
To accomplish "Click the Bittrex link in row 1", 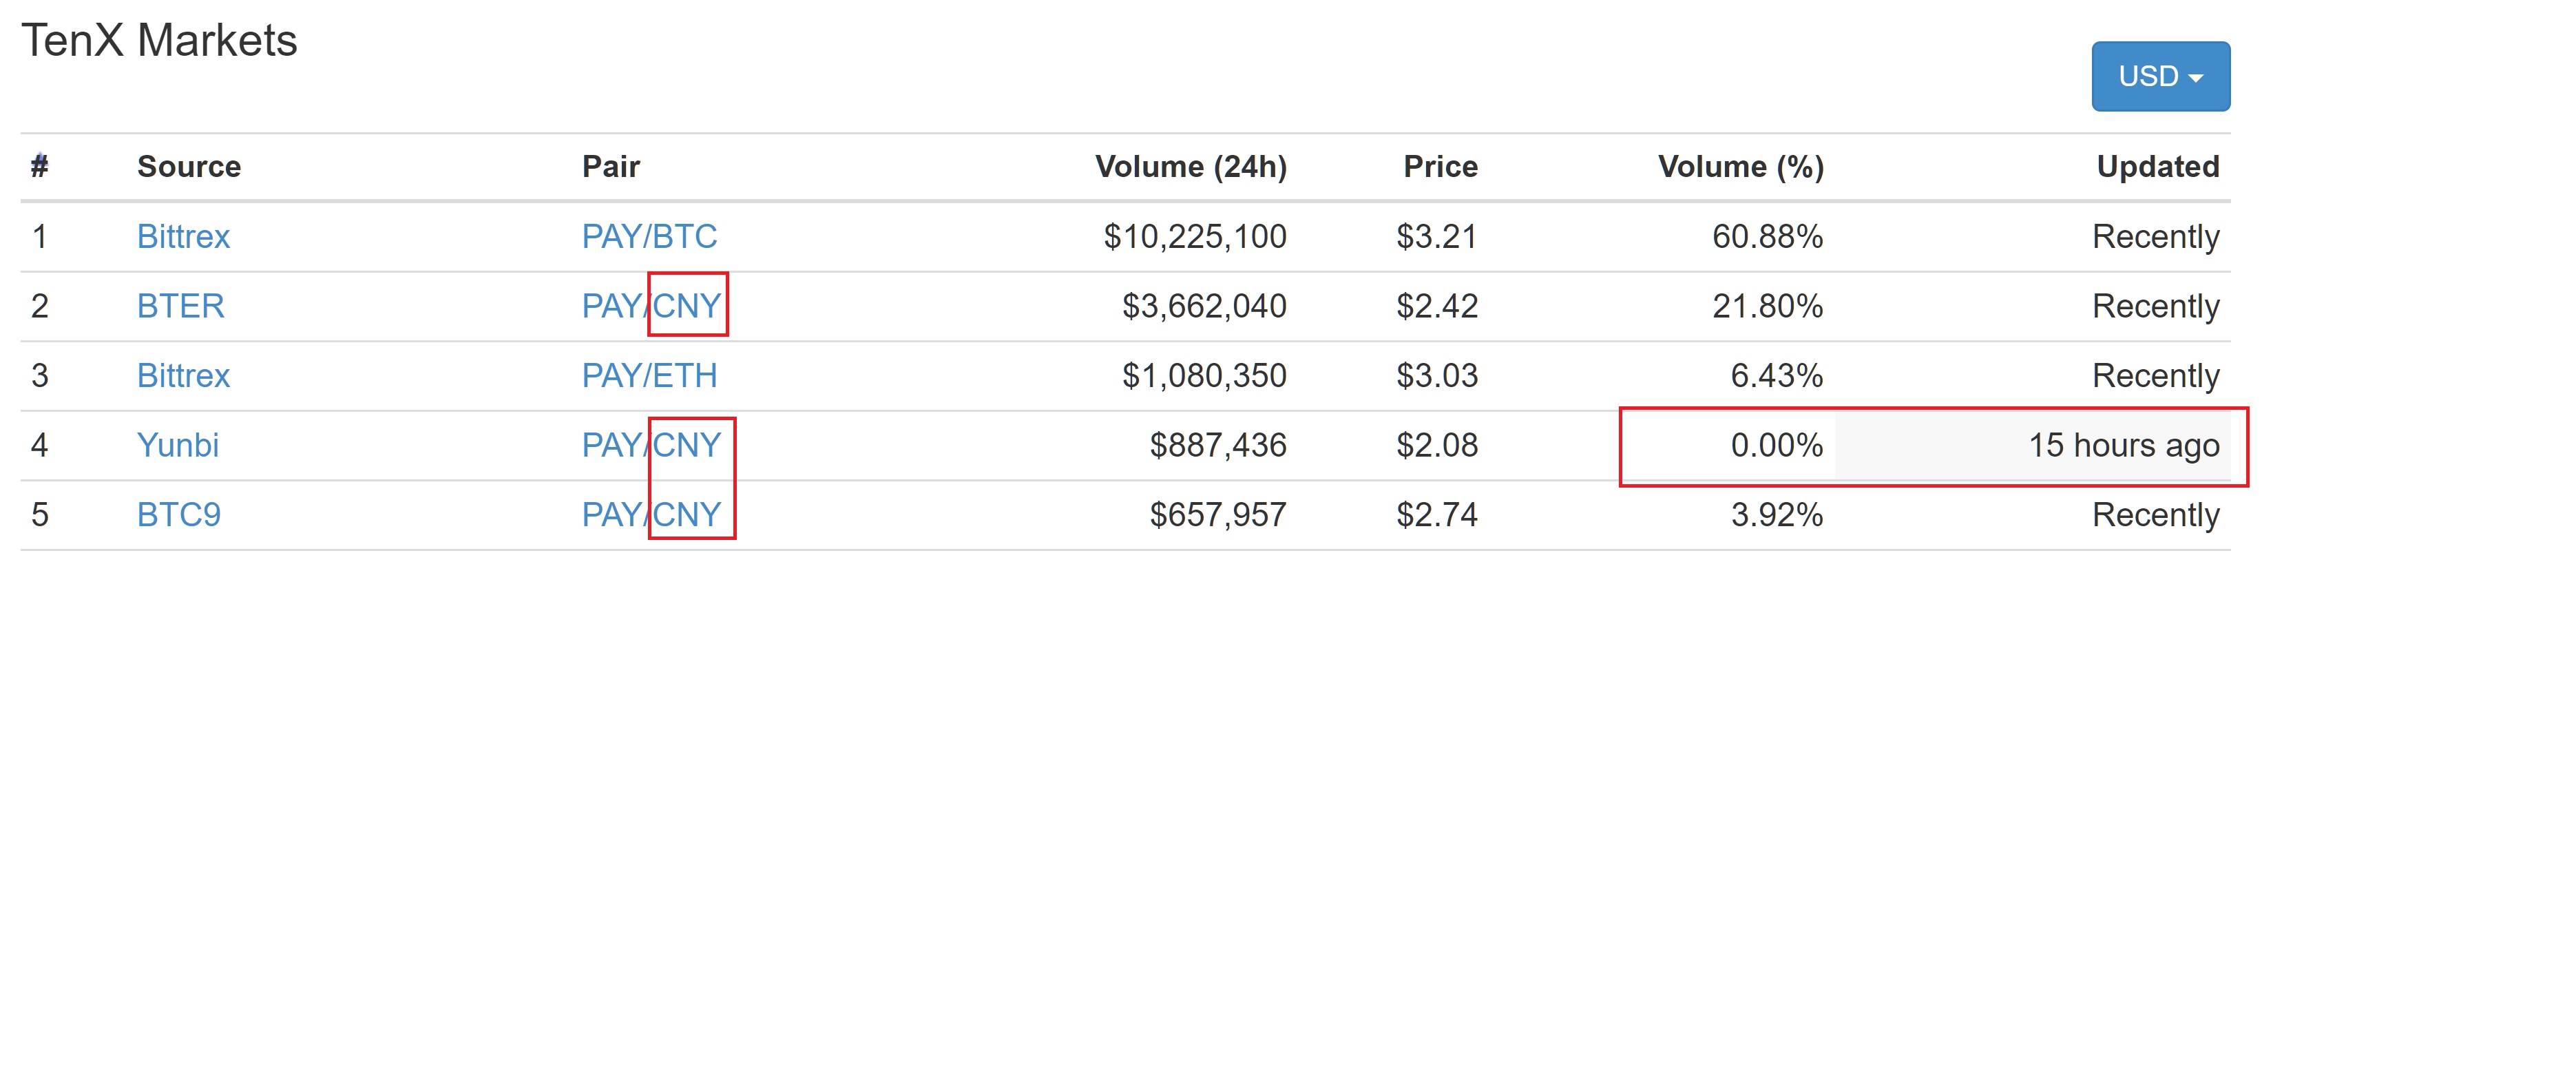I will (x=183, y=237).
